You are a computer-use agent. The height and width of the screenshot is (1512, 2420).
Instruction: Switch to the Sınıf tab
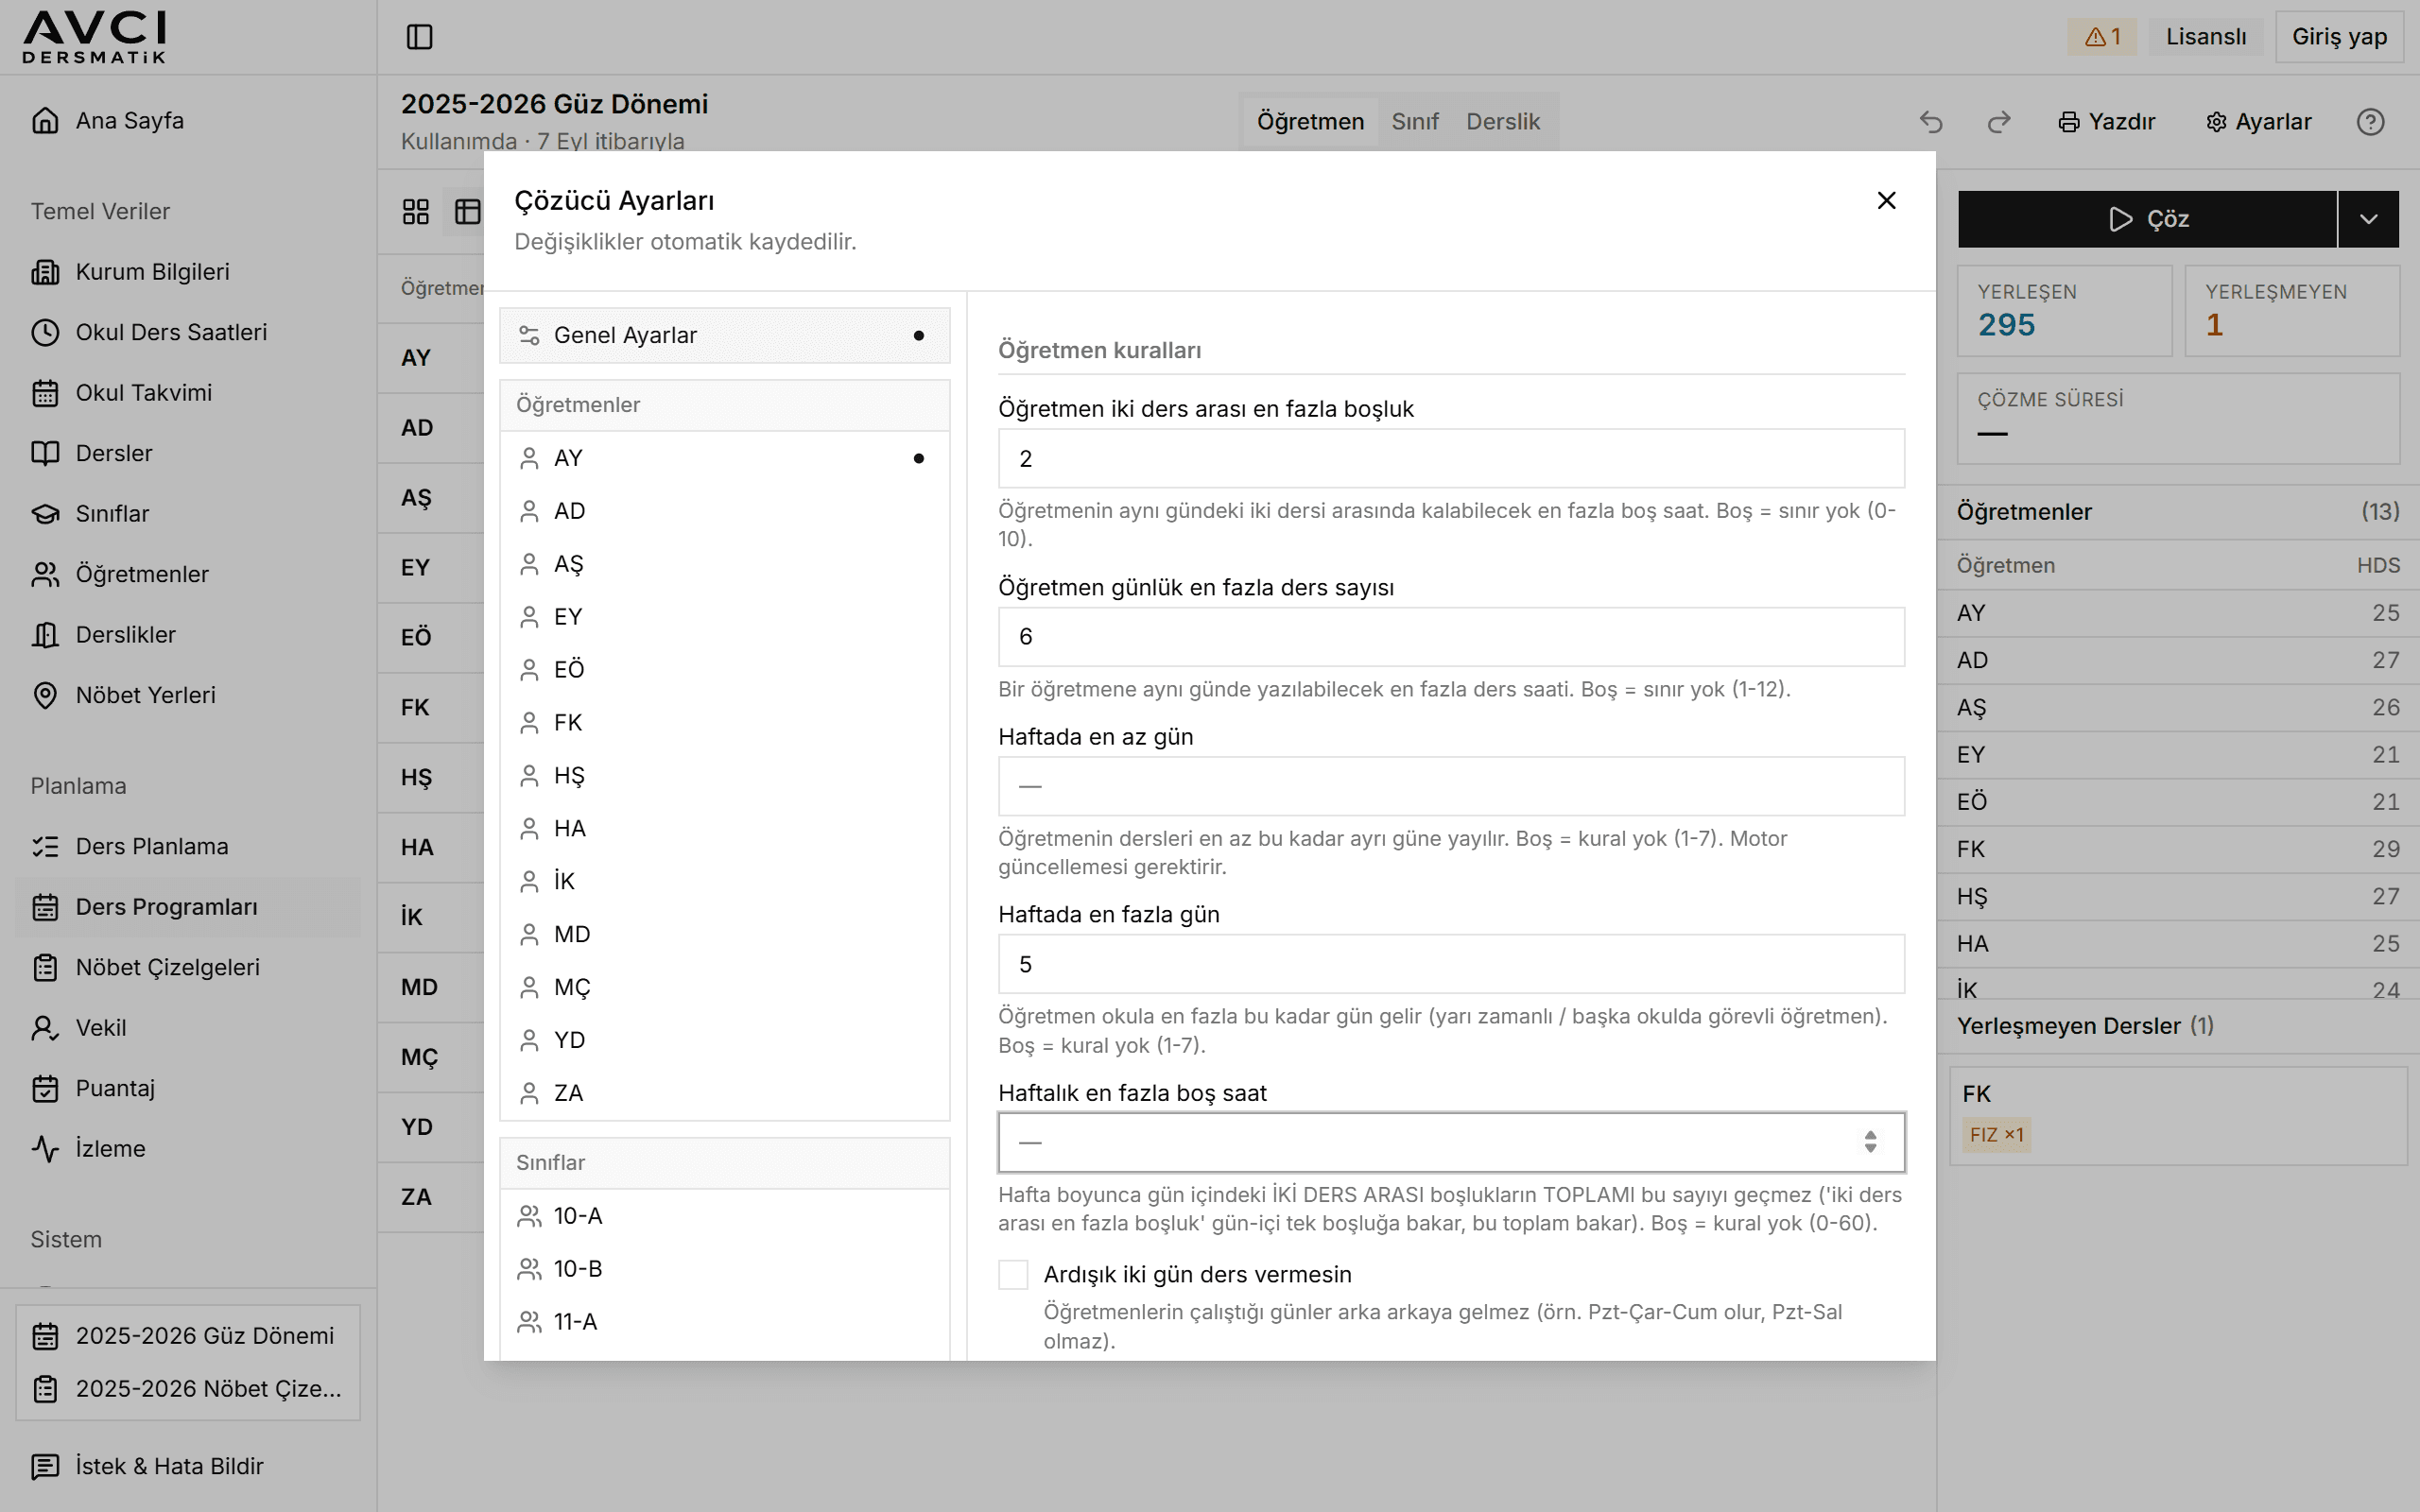[x=1415, y=122]
